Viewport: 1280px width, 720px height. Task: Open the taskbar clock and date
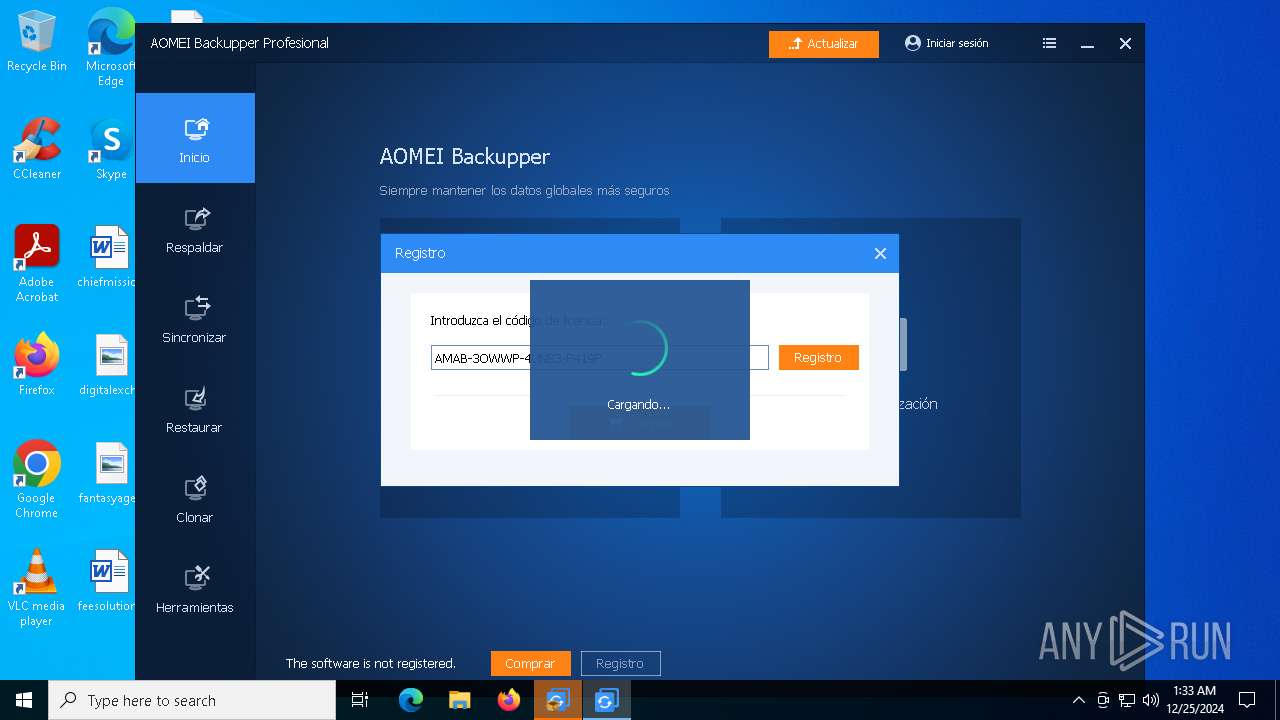coord(1195,700)
